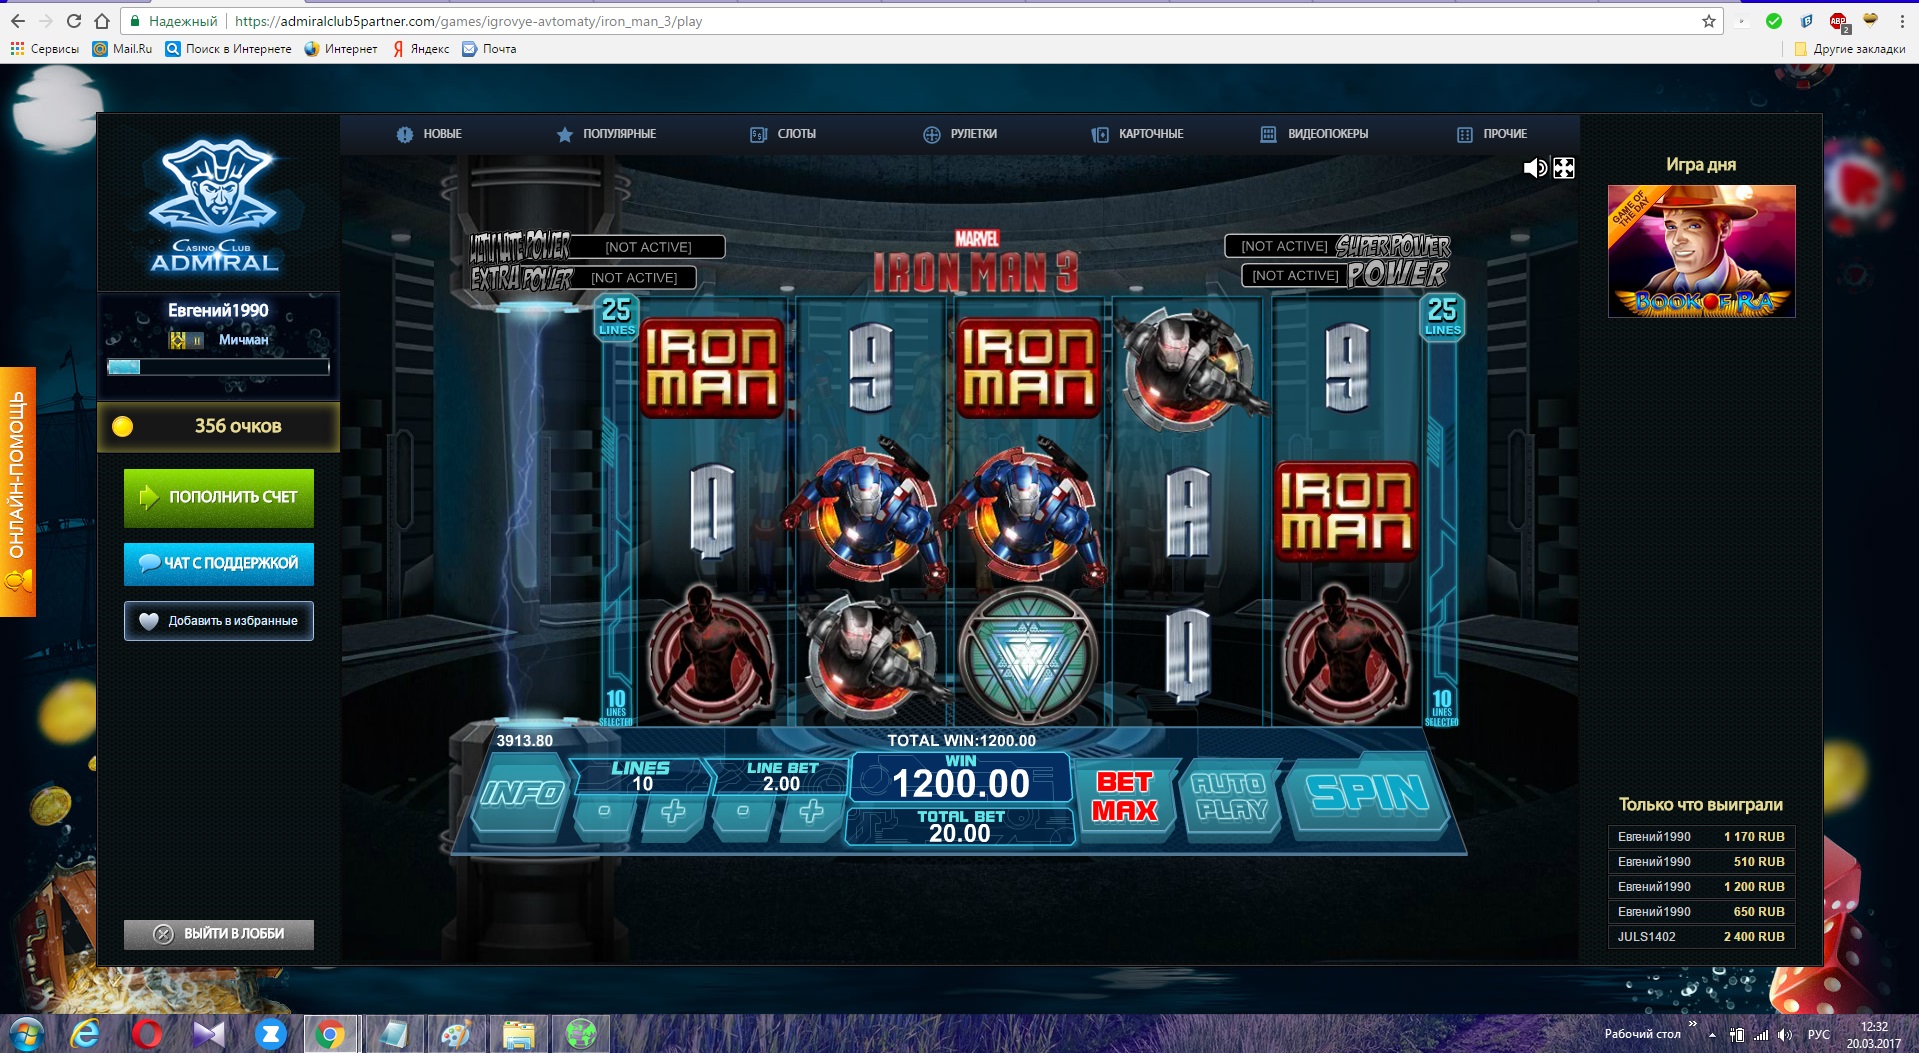Open the Интернет bookmark

[x=341, y=49]
